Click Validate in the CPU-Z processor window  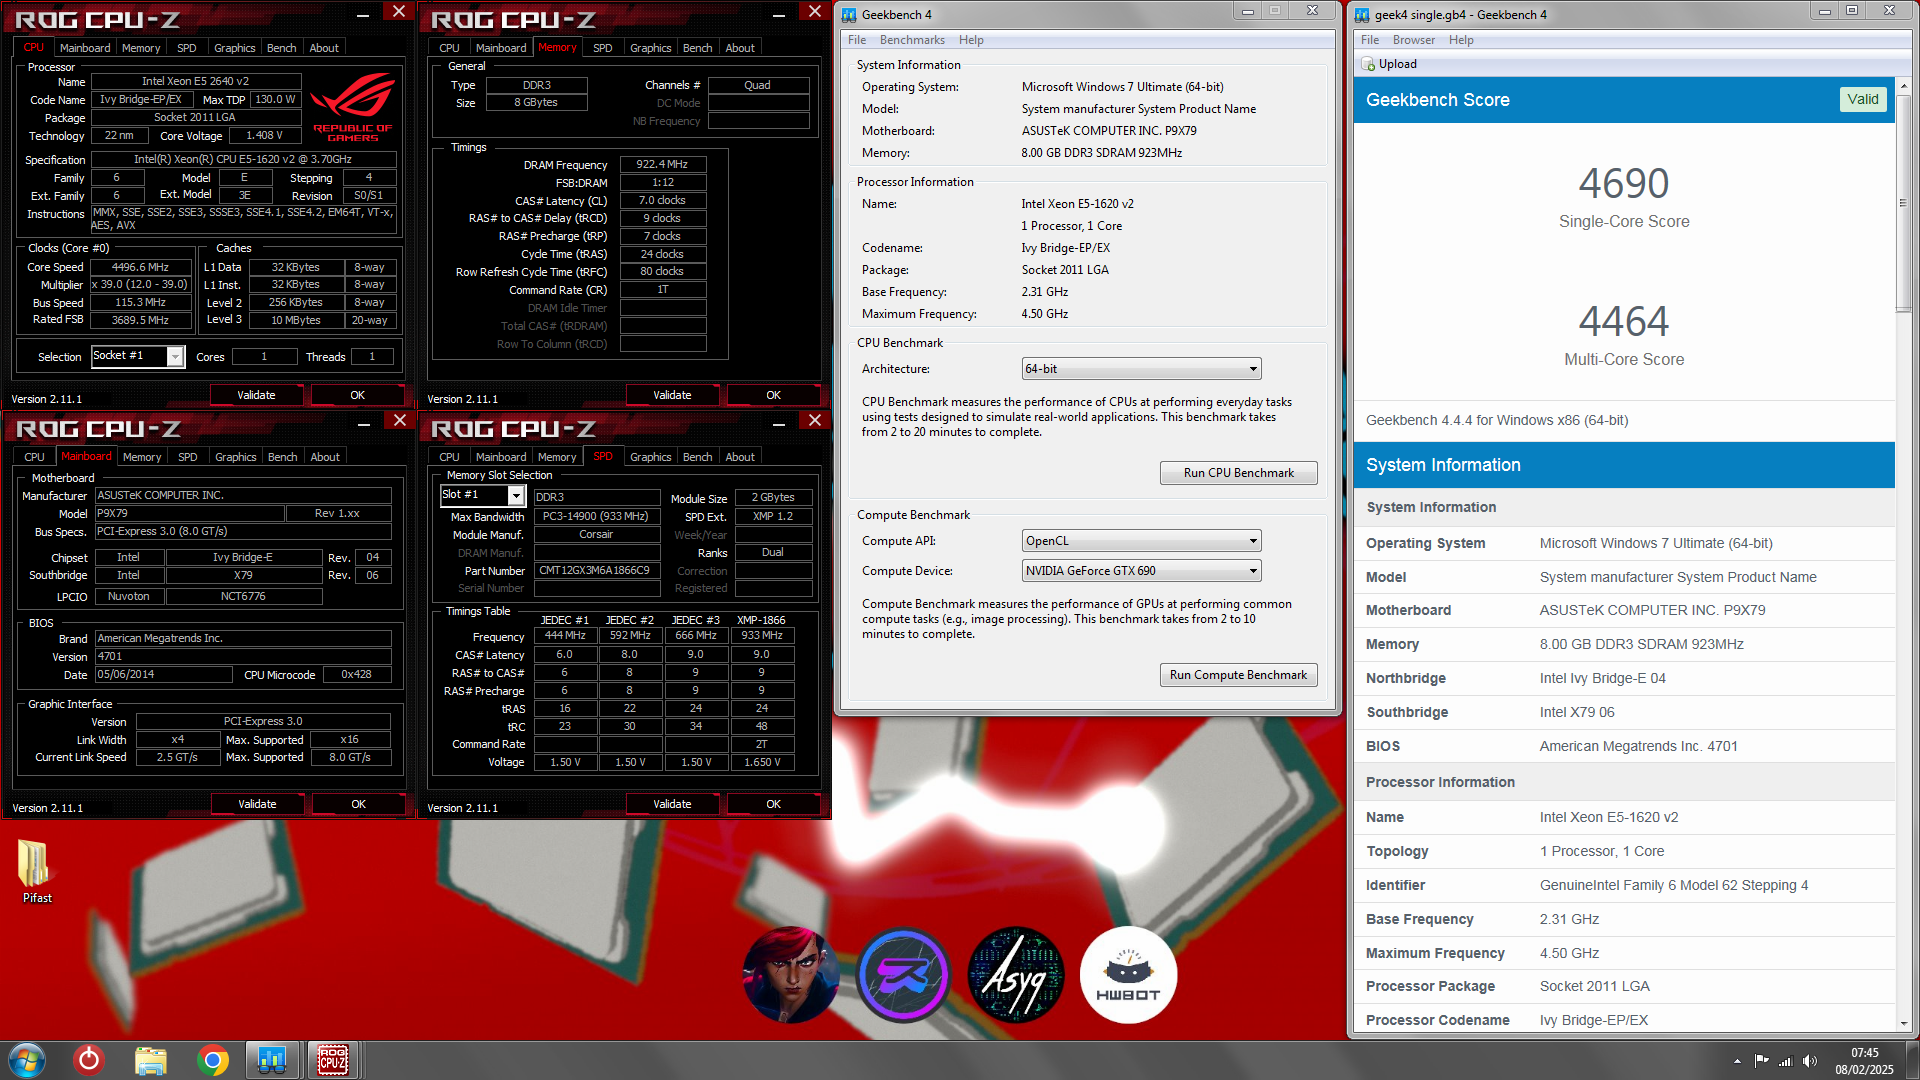coord(256,395)
